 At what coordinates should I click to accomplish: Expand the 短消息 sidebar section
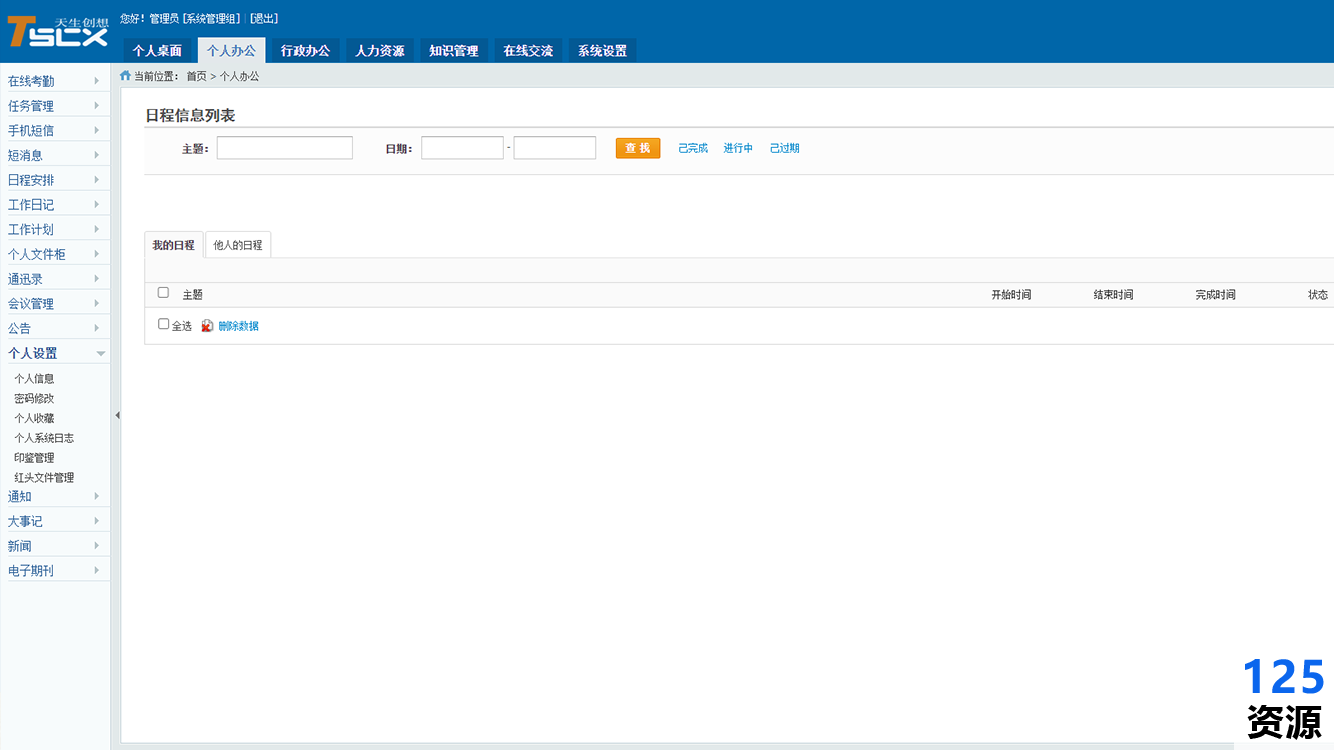pos(55,155)
